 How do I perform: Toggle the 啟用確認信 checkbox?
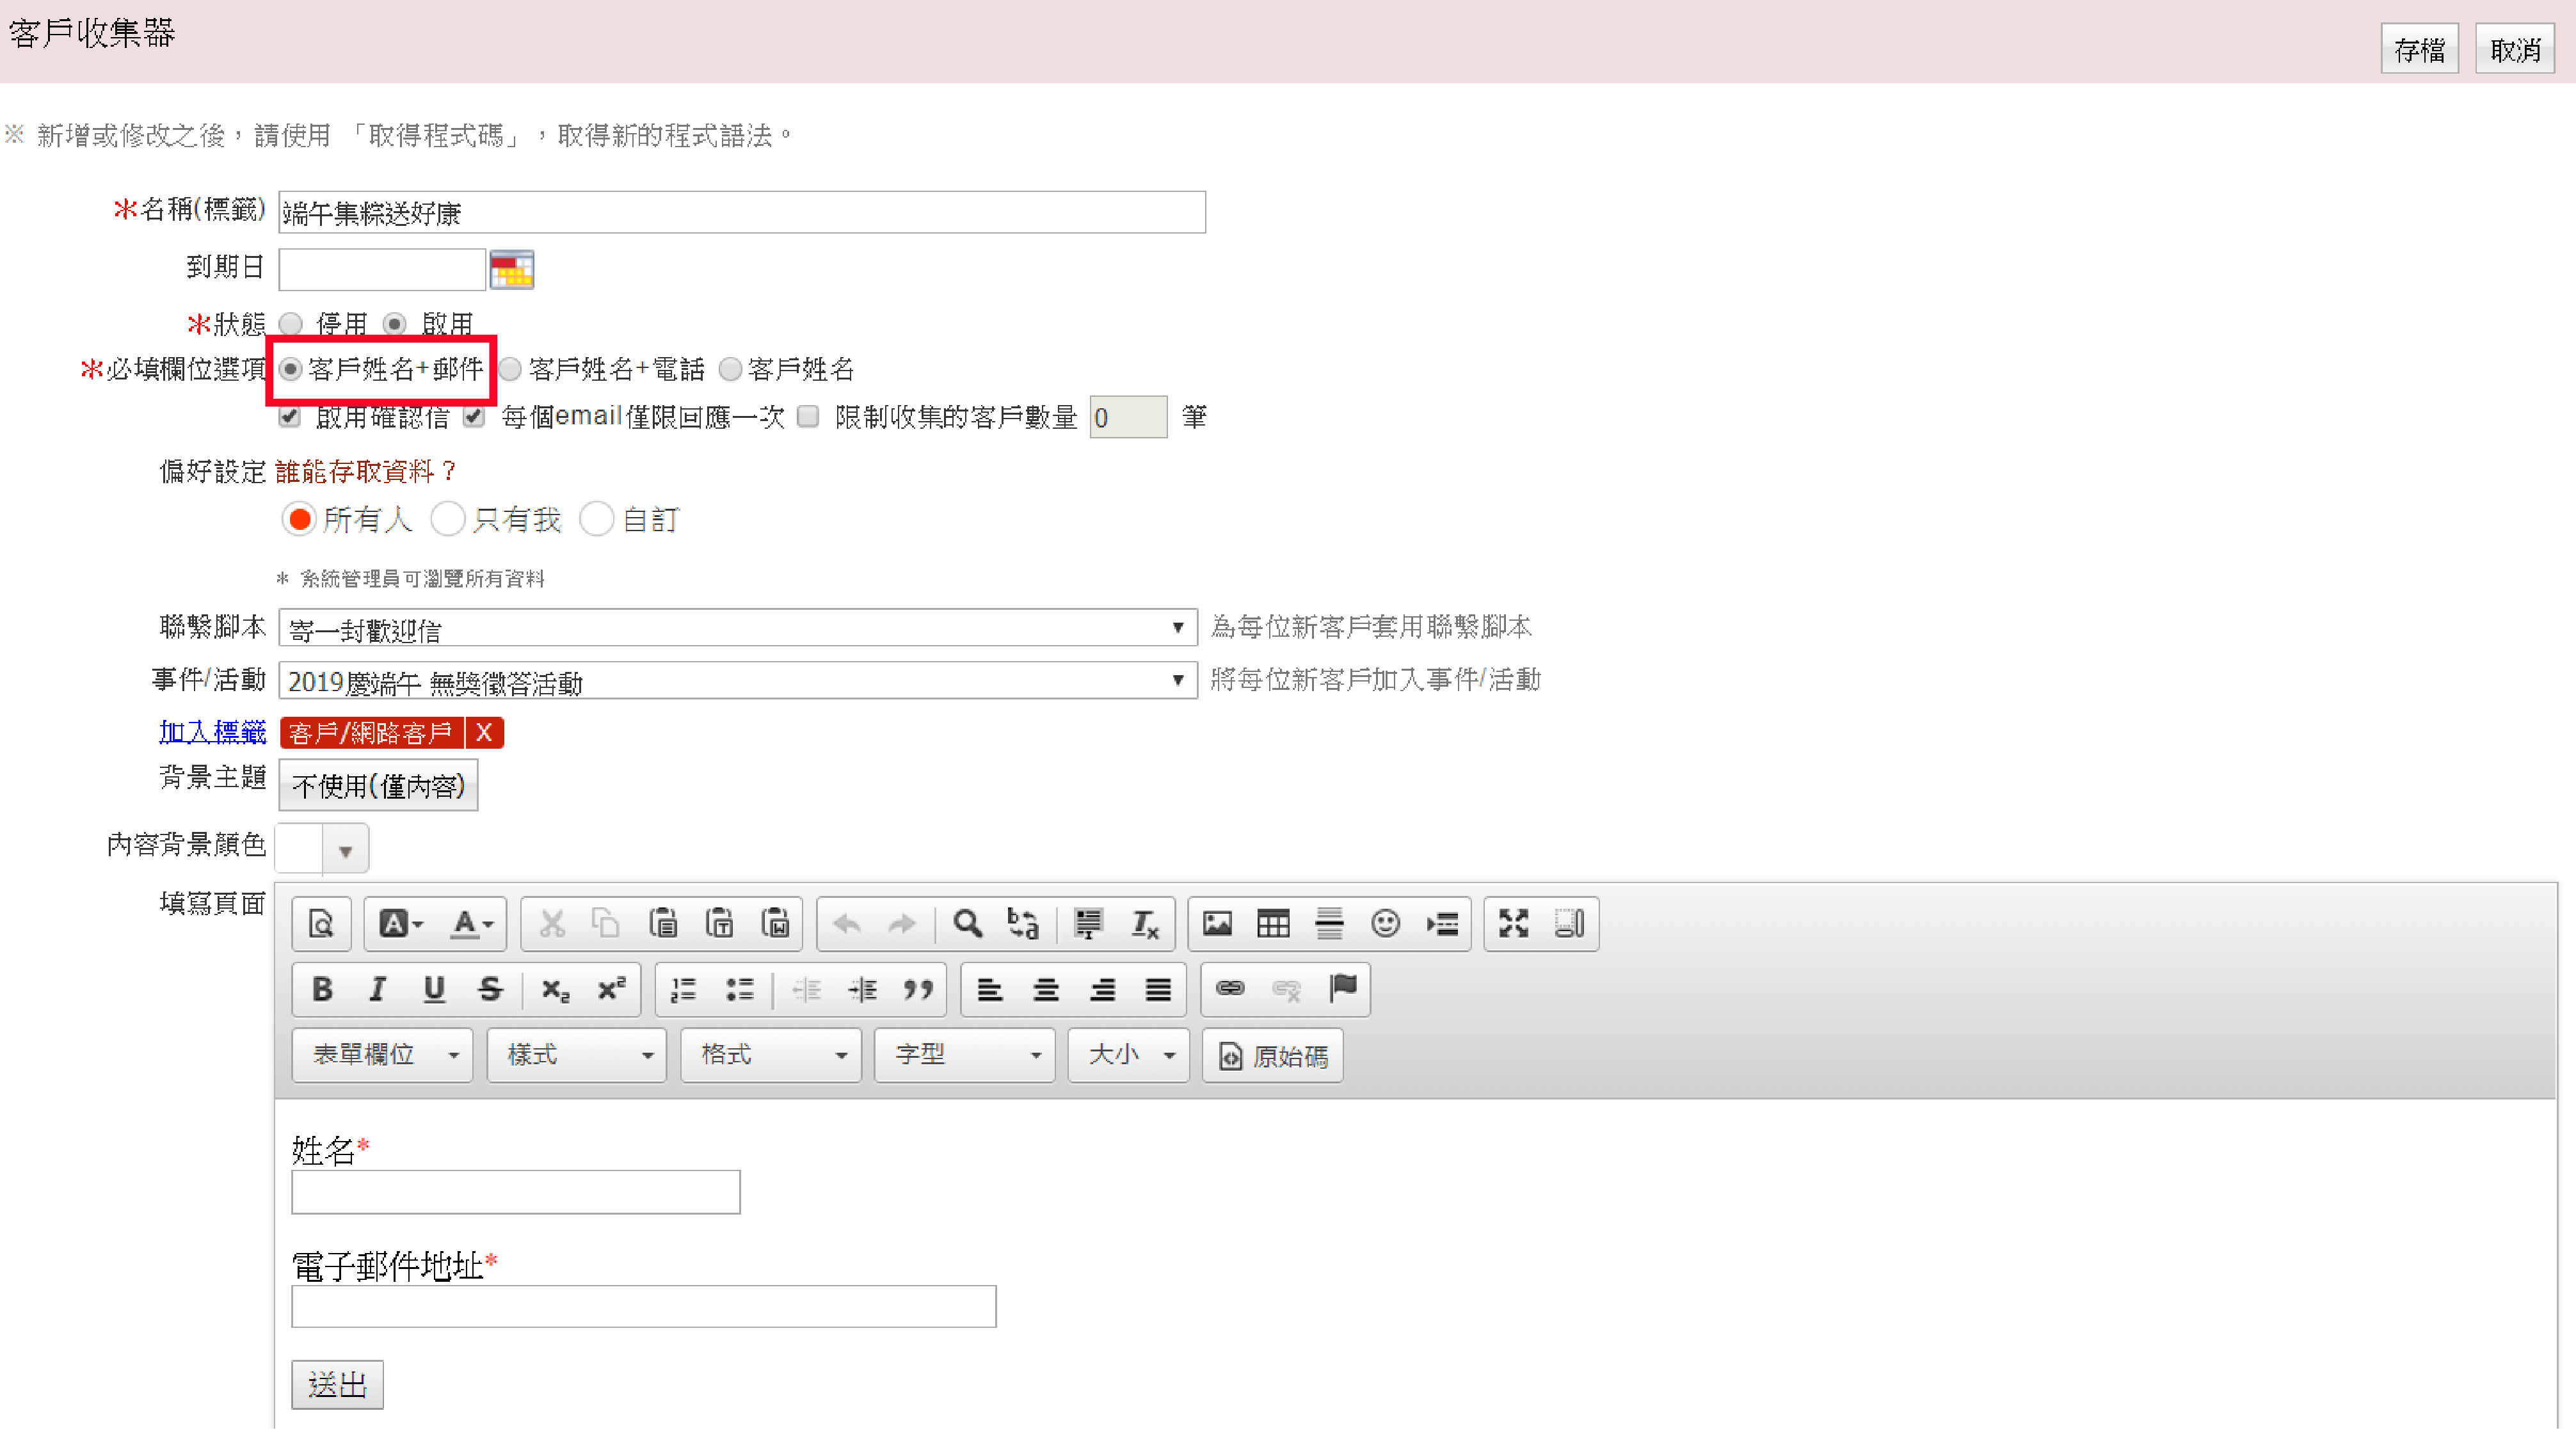point(290,417)
